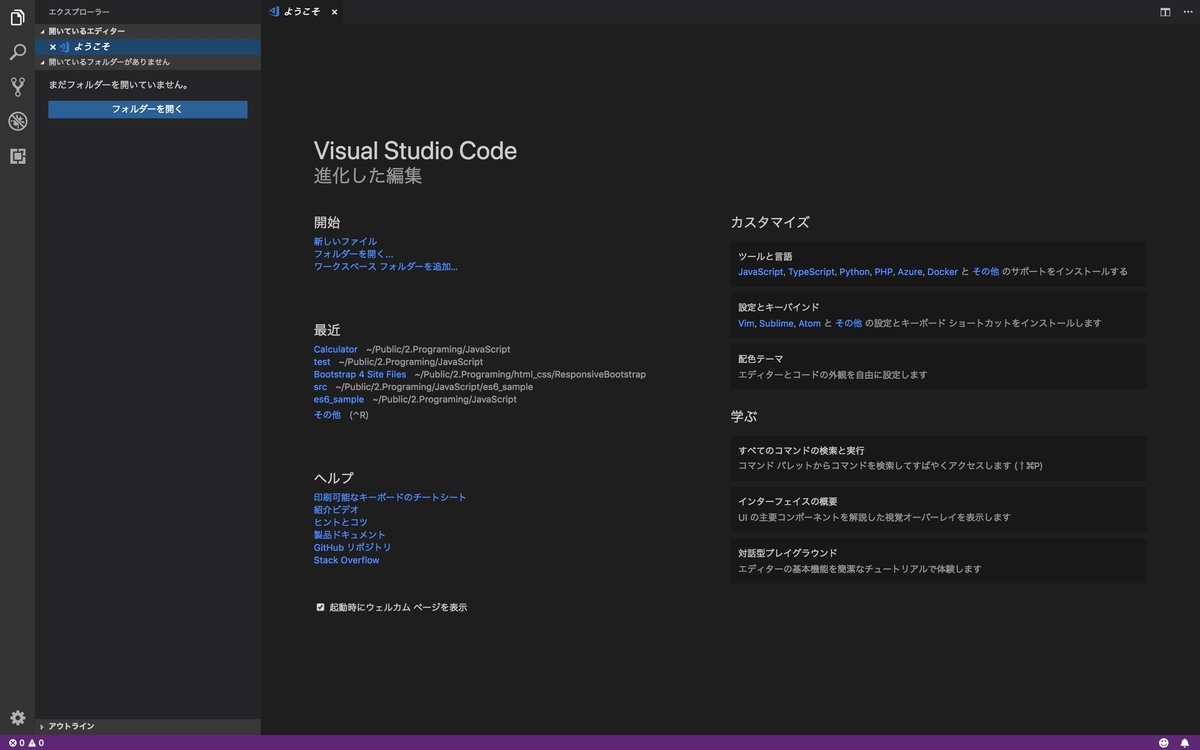This screenshot has width=1200, height=750.
Task: Open the Search view in the Activity Bar
Action: [x=17, y=51]
